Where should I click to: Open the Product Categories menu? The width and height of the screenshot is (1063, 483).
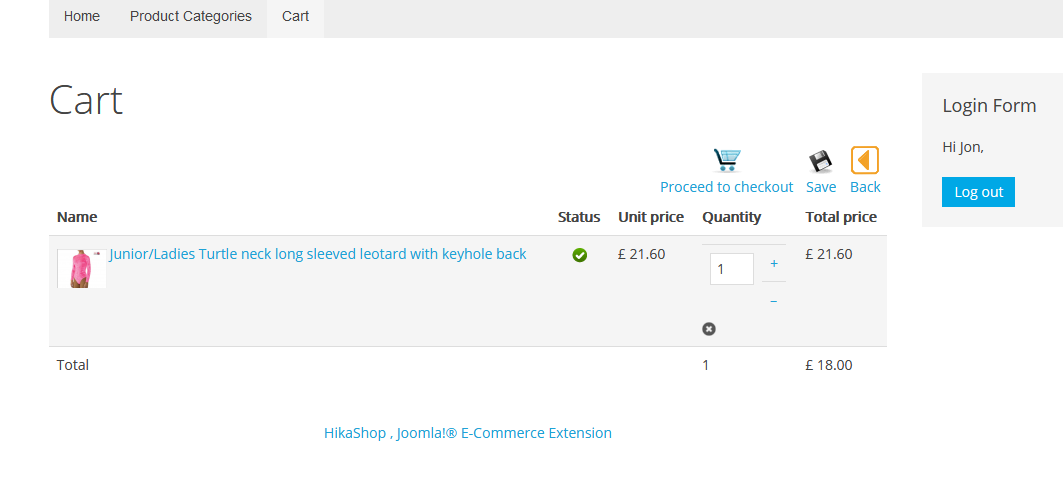click(191, 16)
